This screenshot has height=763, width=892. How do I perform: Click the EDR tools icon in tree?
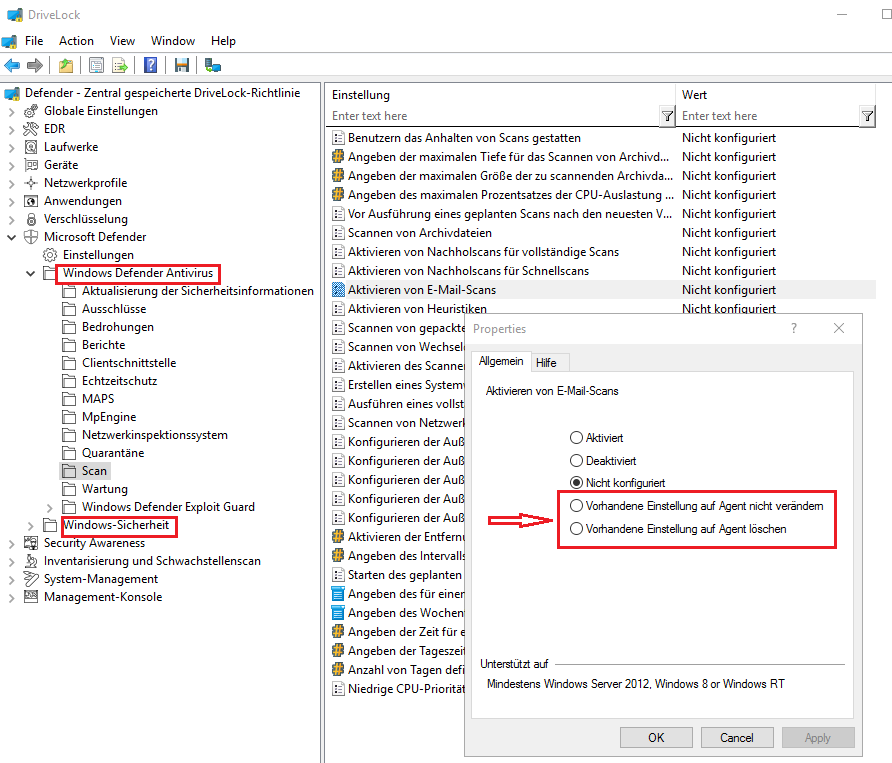coord(31,129)
